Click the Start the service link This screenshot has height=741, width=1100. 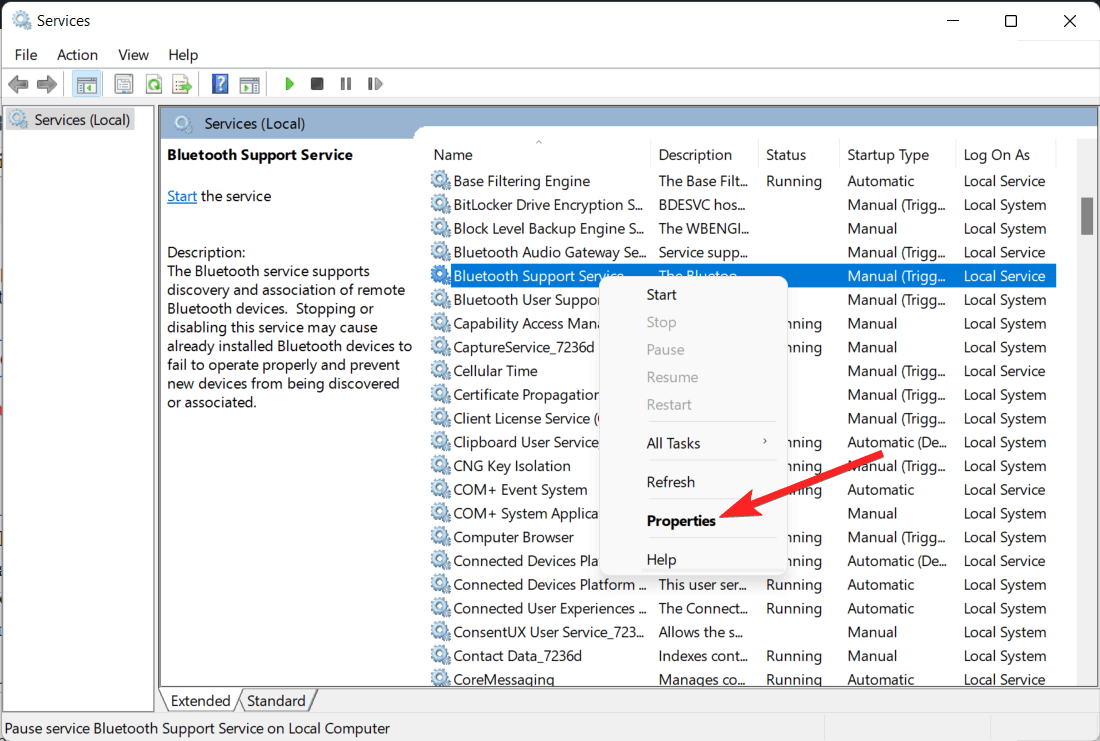click(182, 196)
